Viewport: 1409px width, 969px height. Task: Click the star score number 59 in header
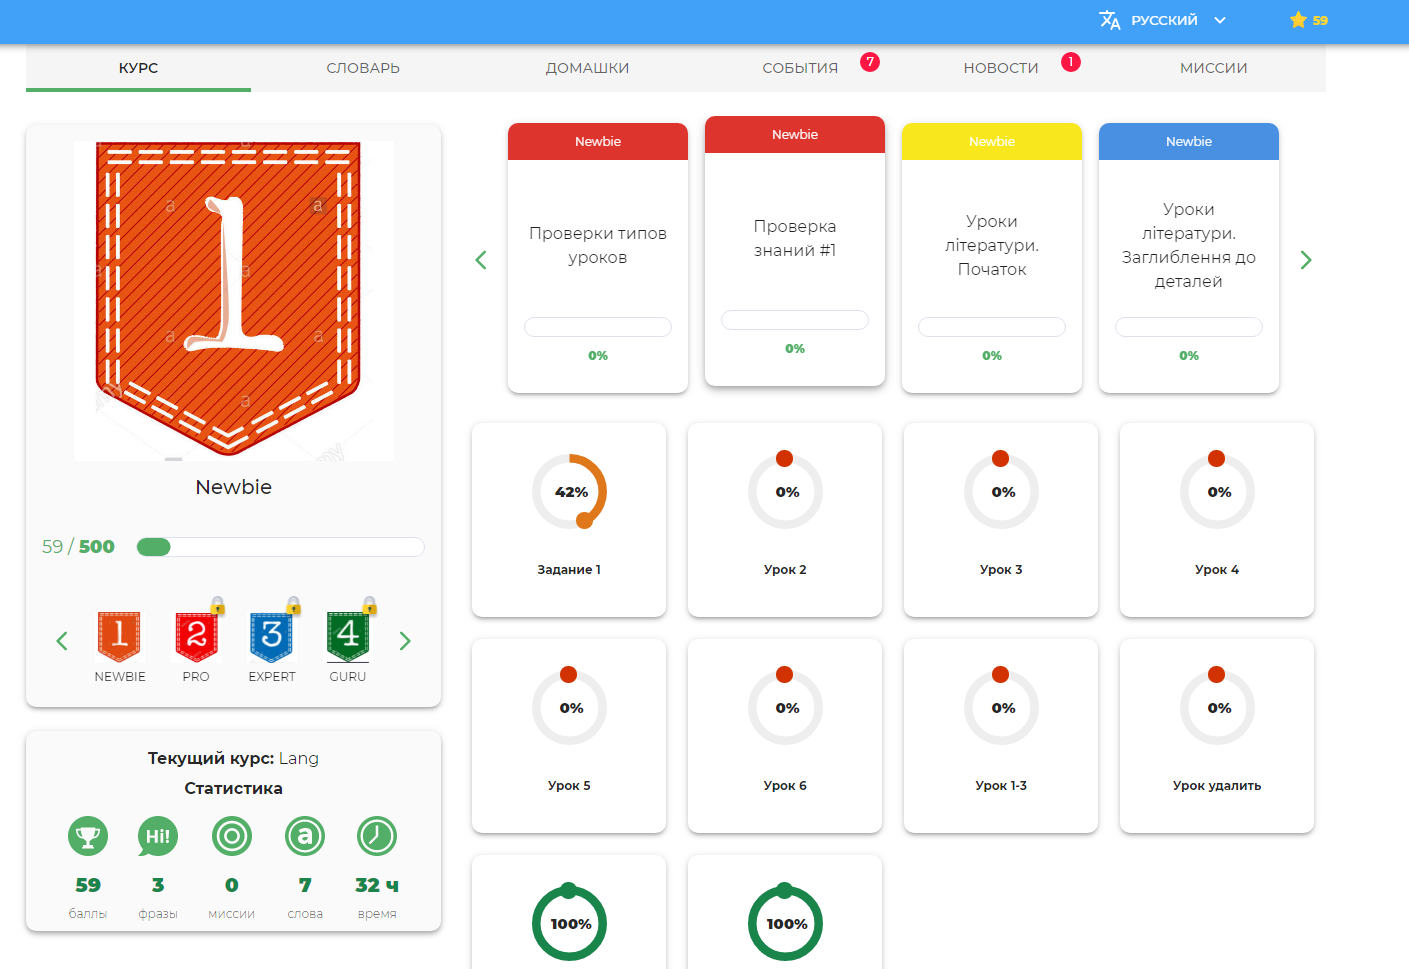[1320, 20]
